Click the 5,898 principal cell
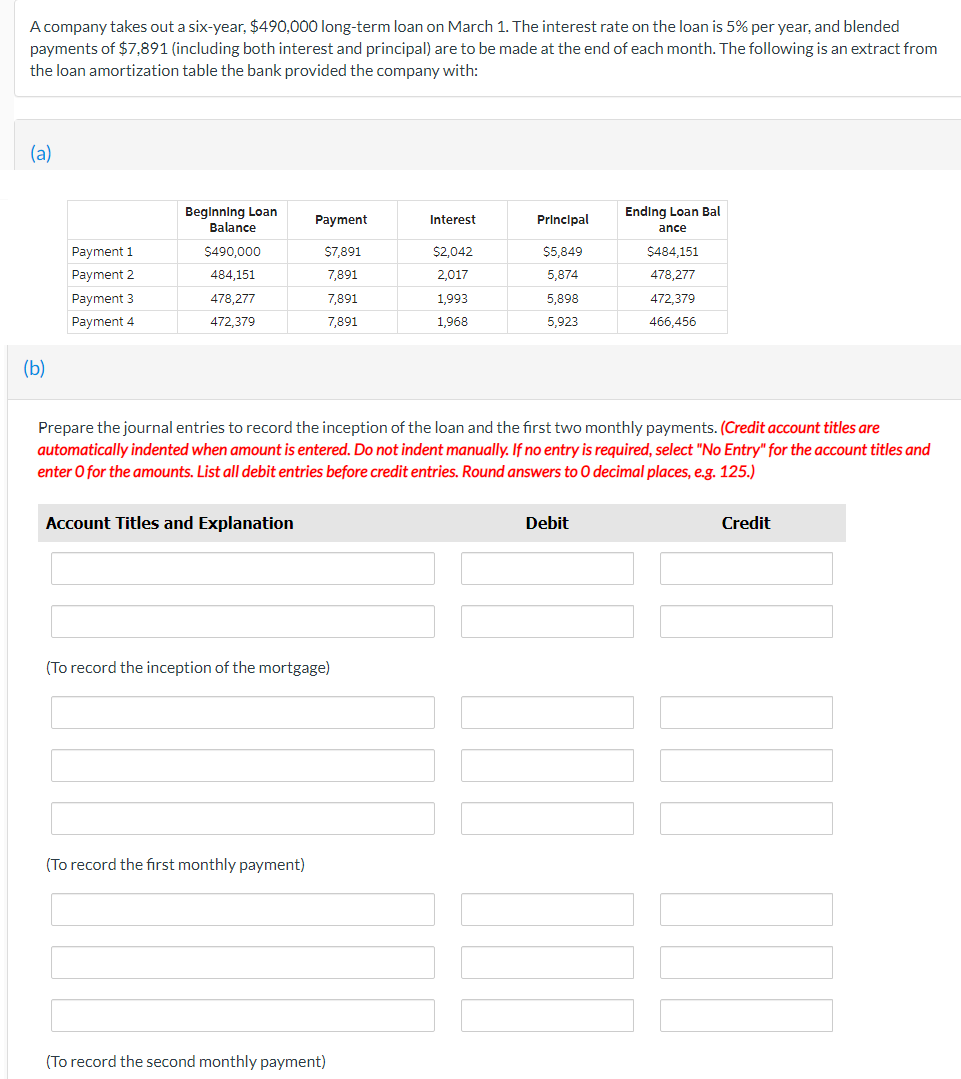 (563, 299)
